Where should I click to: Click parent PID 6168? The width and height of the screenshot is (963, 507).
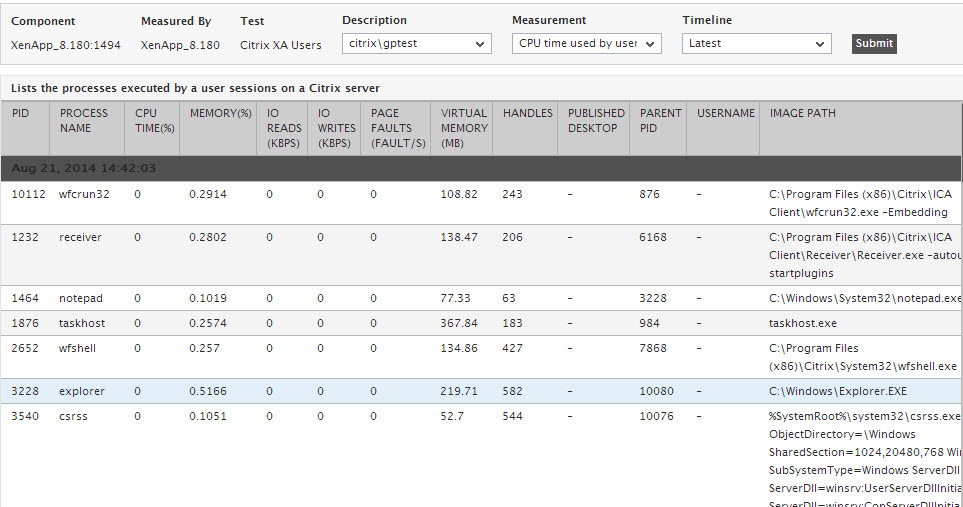653,237
